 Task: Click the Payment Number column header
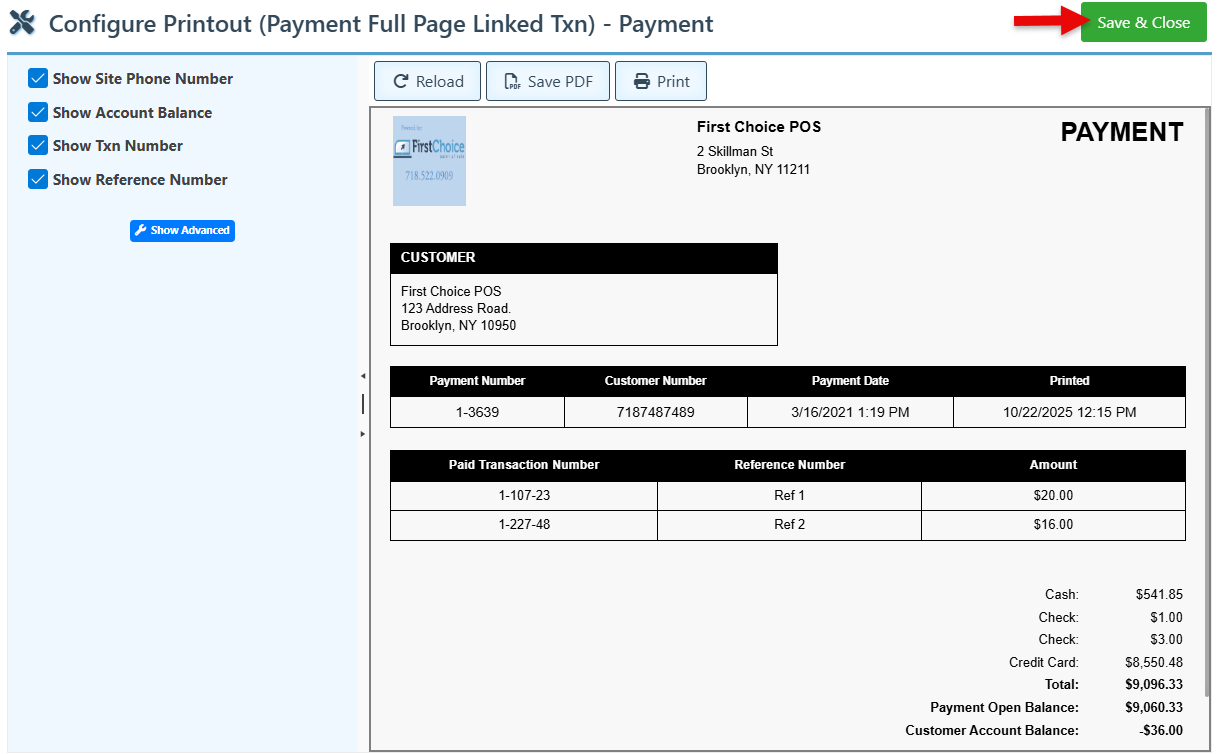(x=477, y=381)
